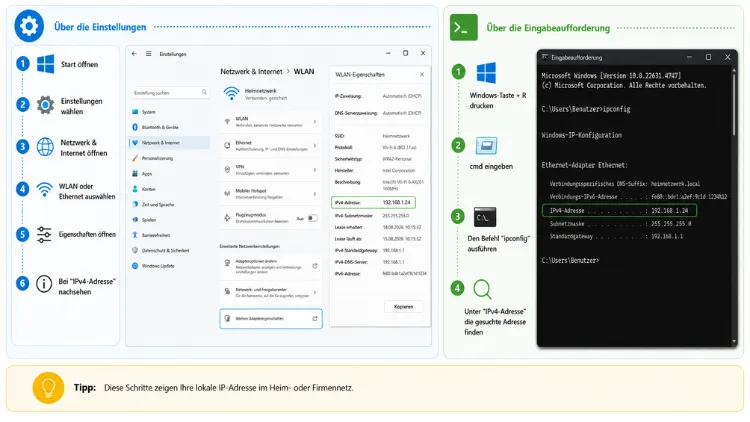
Task: Click the "Standardgateway" line in the command prompt
Action: [616, 236]
